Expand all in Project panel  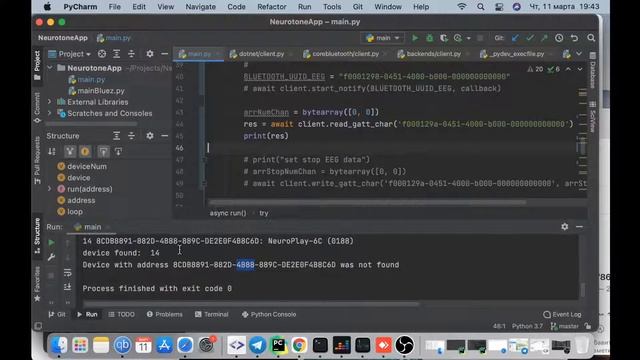116,54
